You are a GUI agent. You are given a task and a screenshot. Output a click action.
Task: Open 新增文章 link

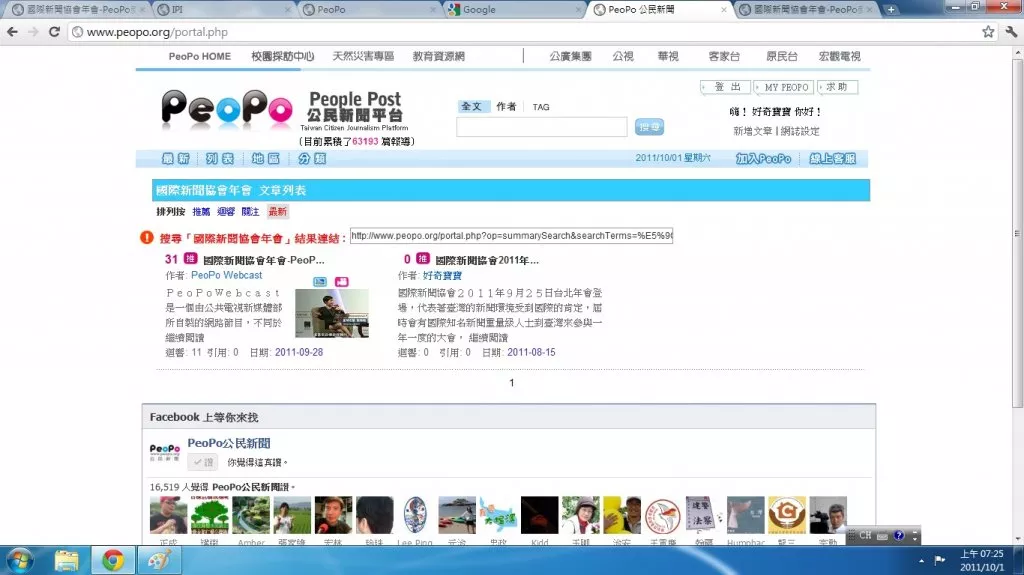(752, 131)
